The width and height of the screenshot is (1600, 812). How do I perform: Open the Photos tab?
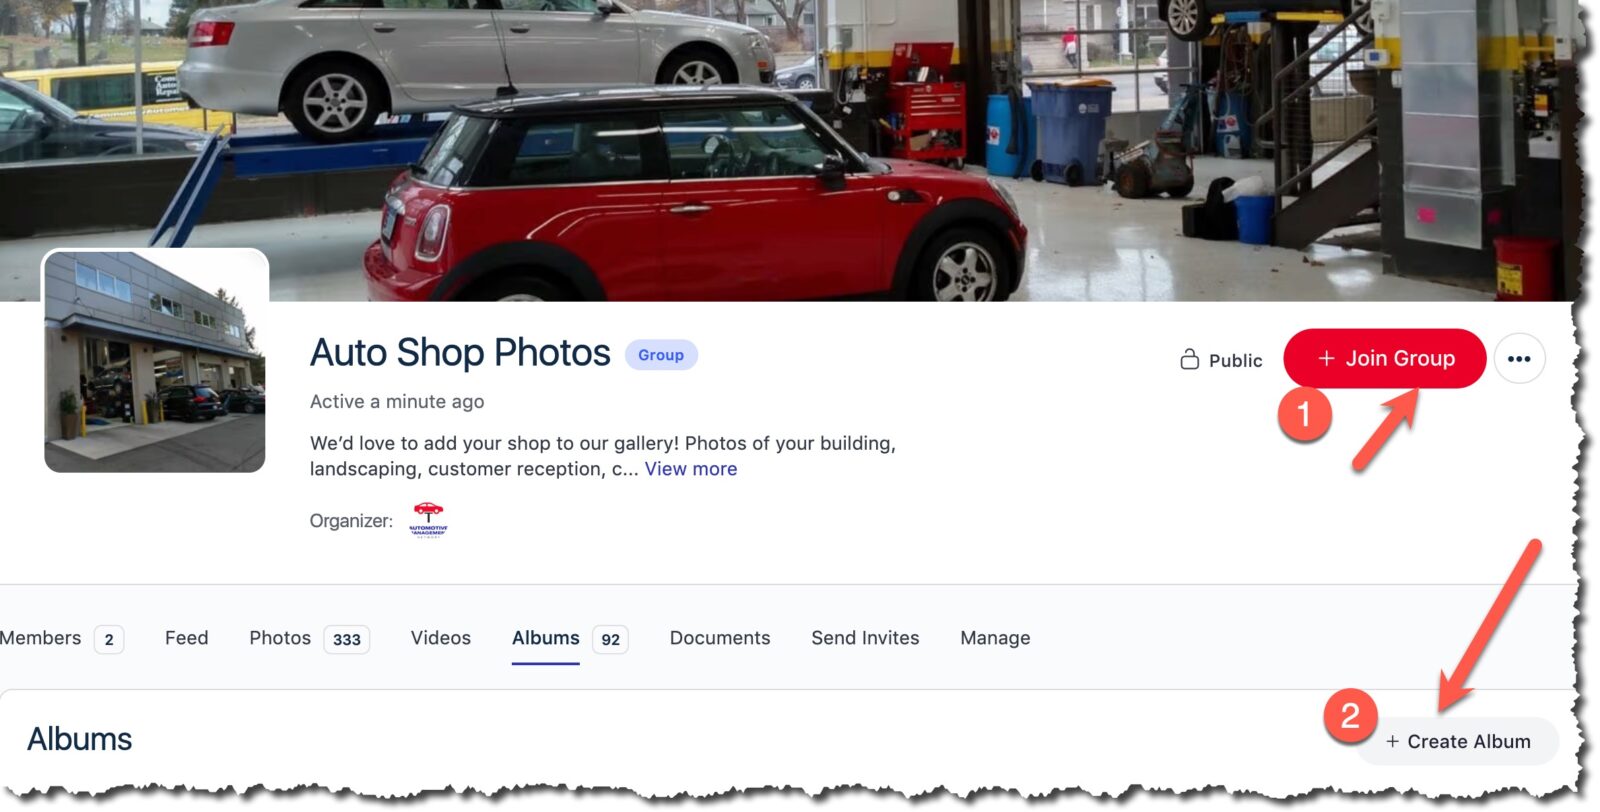(x=280, y=638)
